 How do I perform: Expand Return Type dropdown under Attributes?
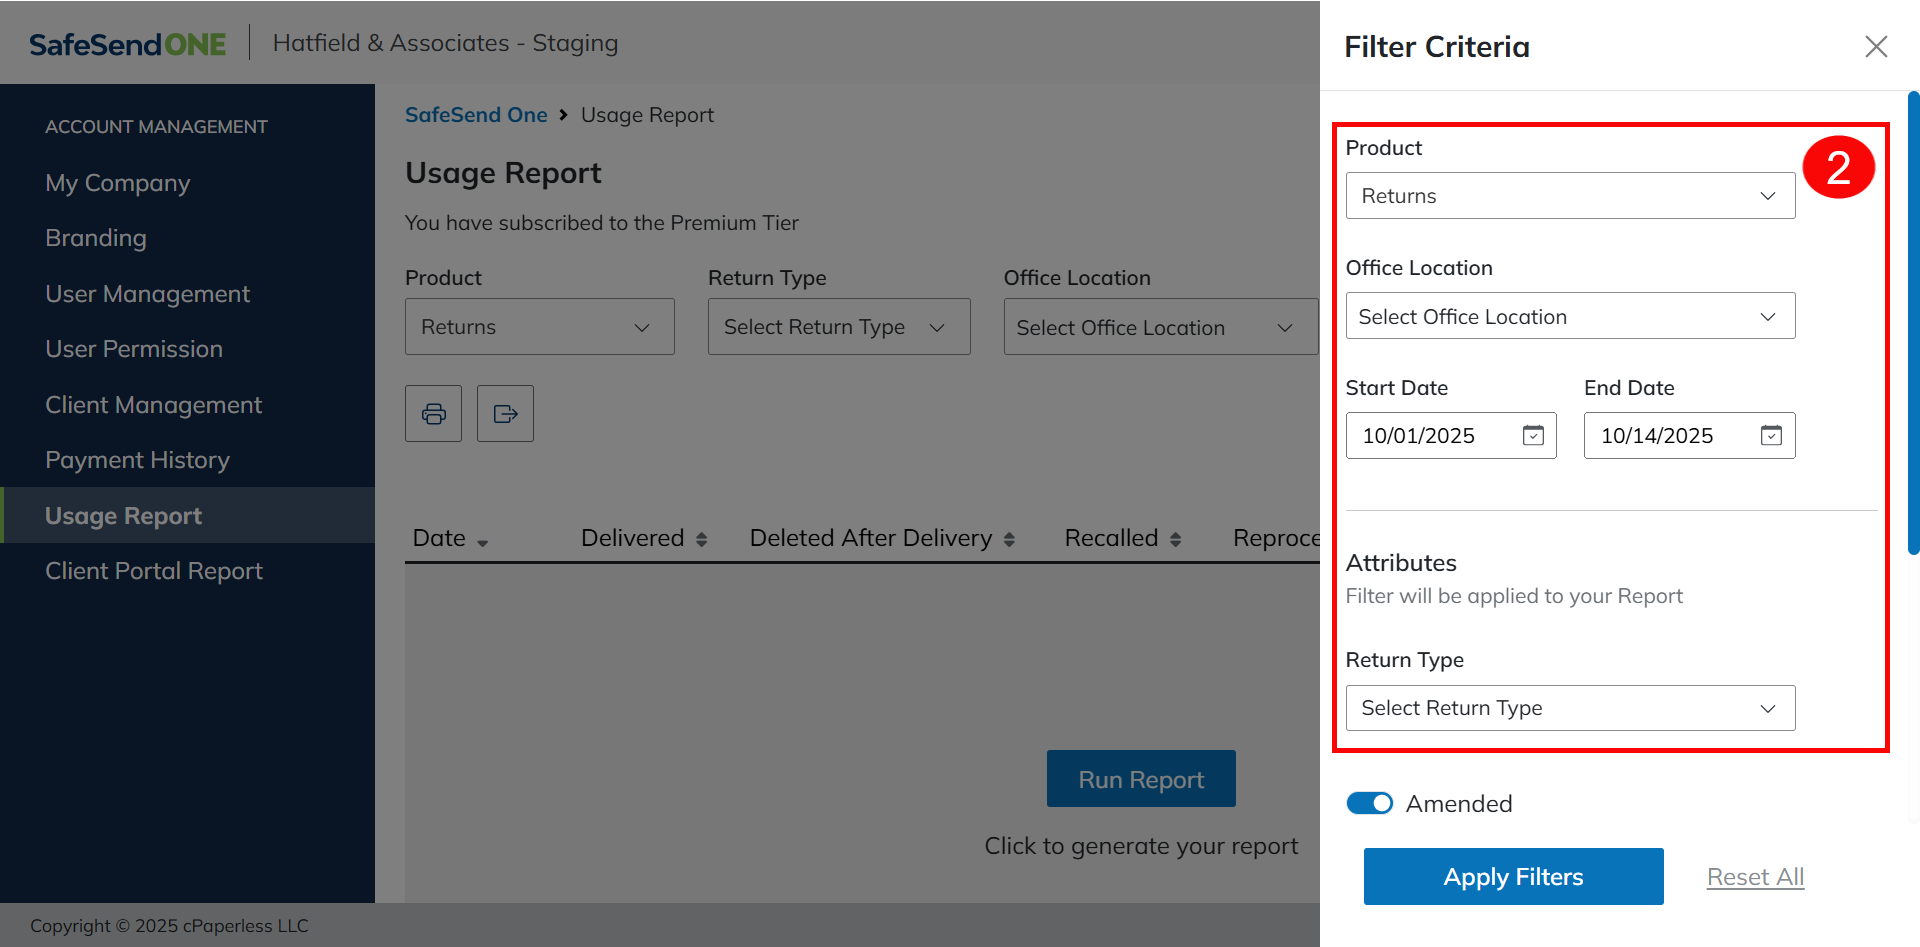1570,708
